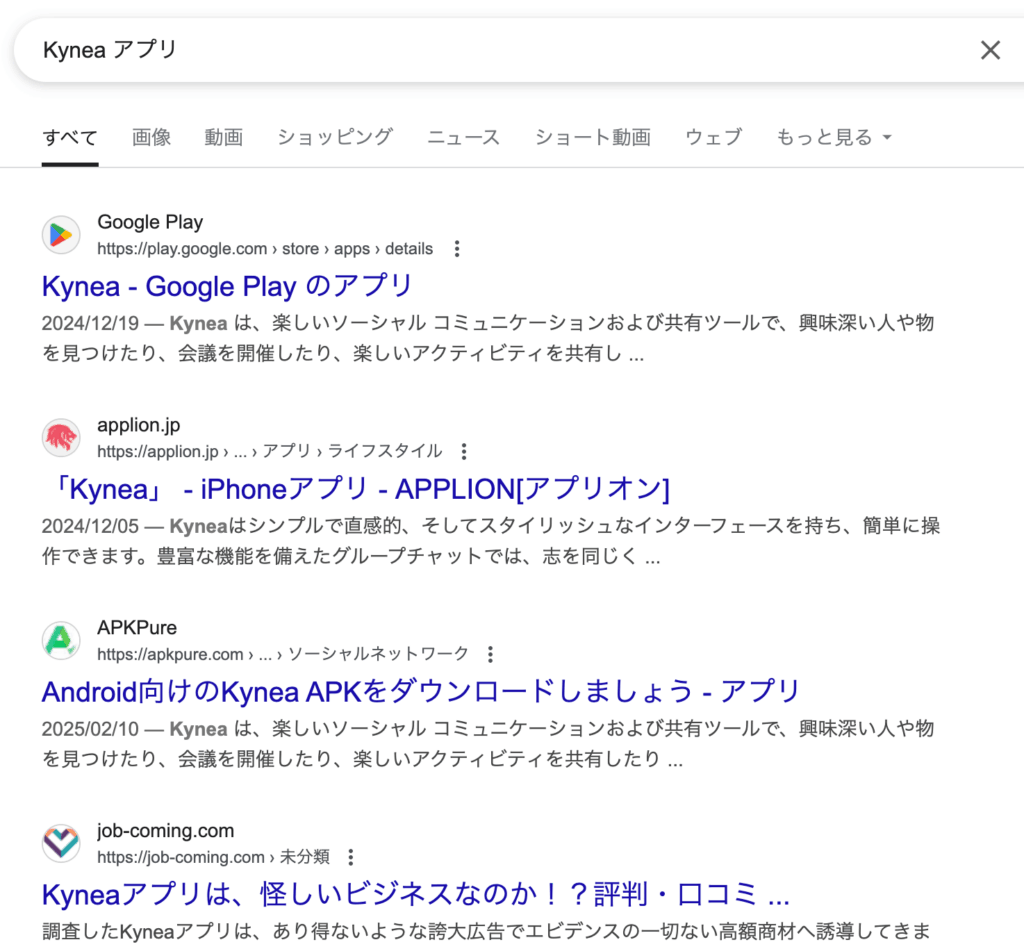This screenshot has height=949, width=1024.
Task: Select the ウェブ tab
Action: 714,137
